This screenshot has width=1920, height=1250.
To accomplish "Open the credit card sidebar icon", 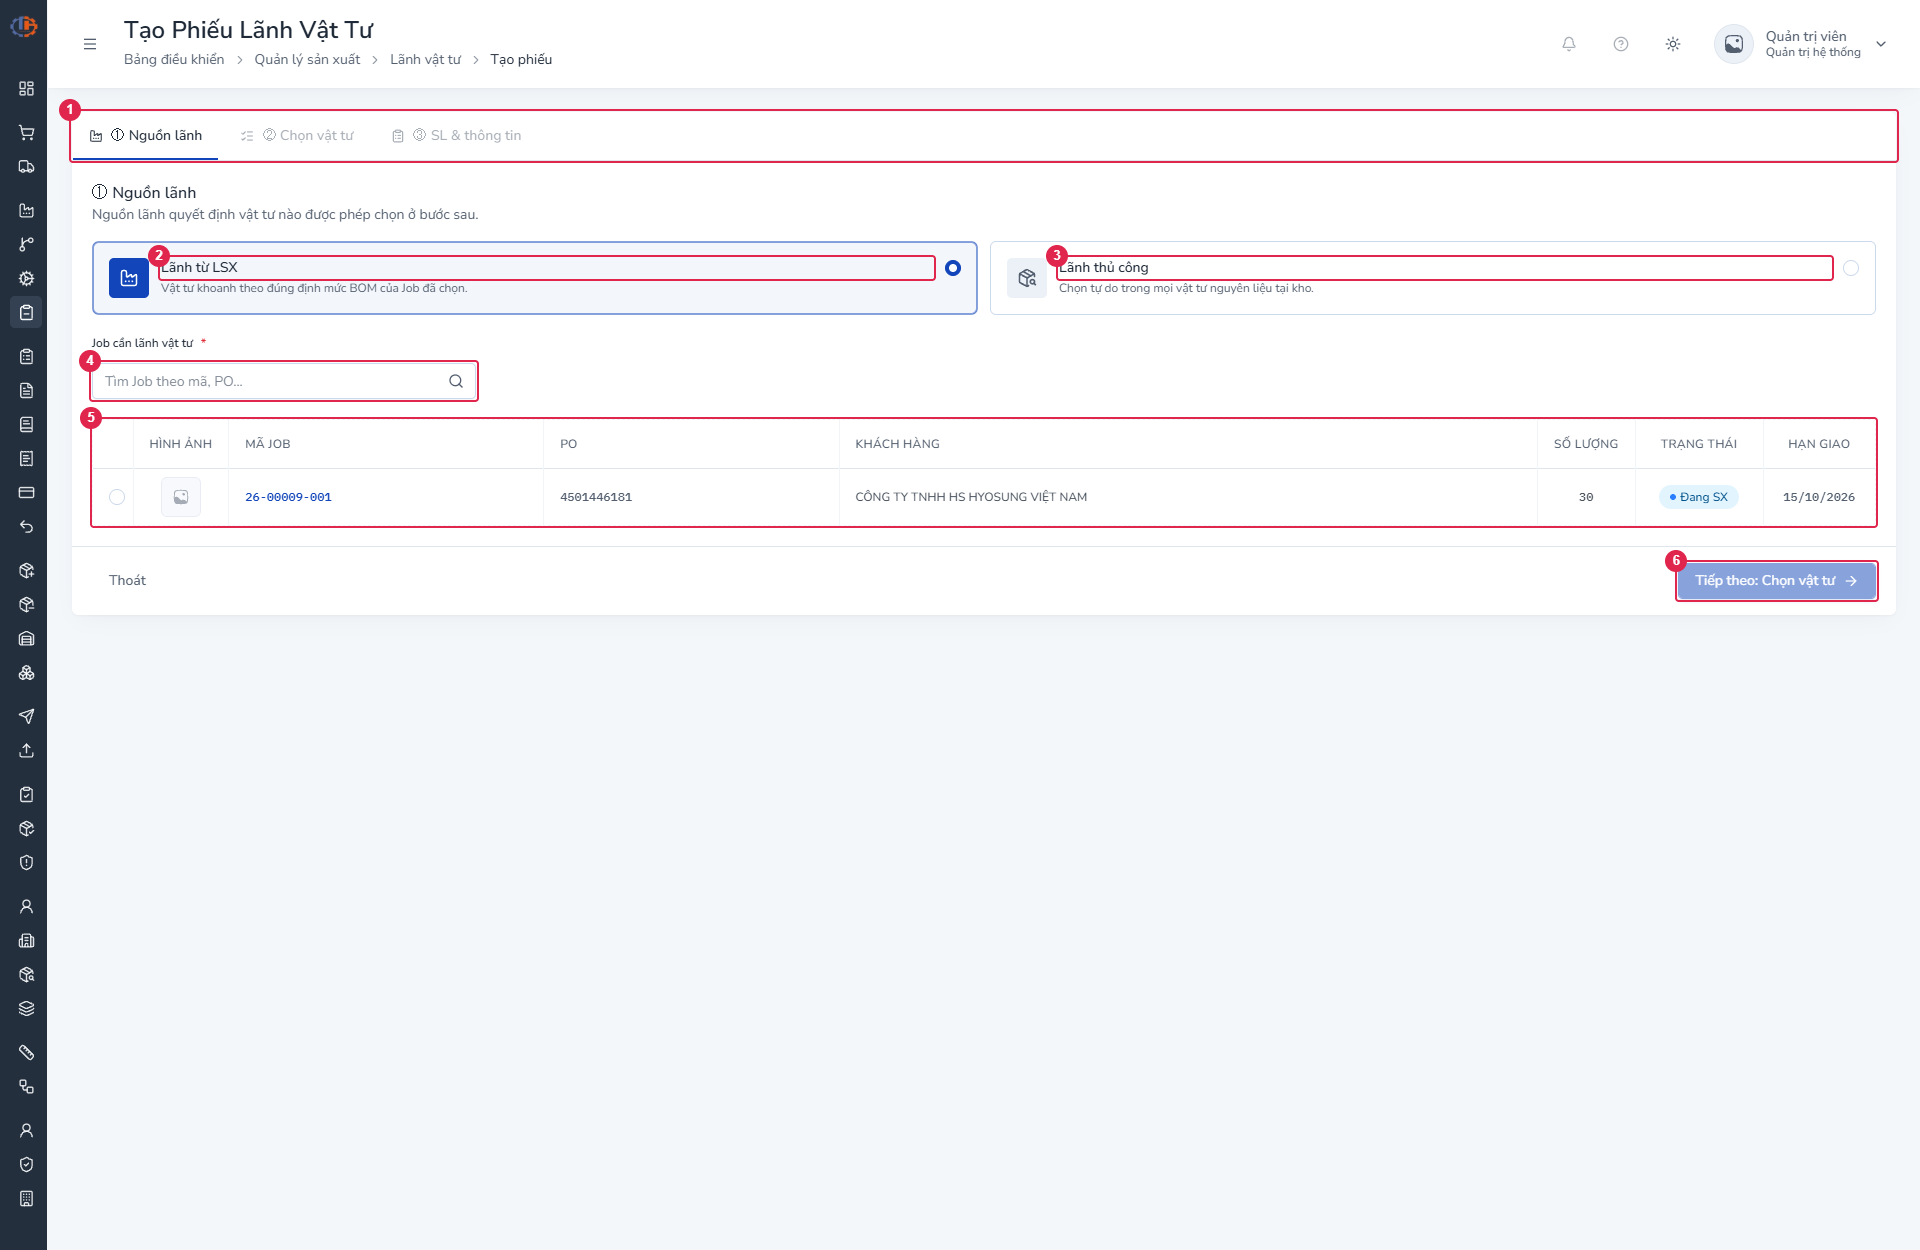I will click(x=26, y=493).
